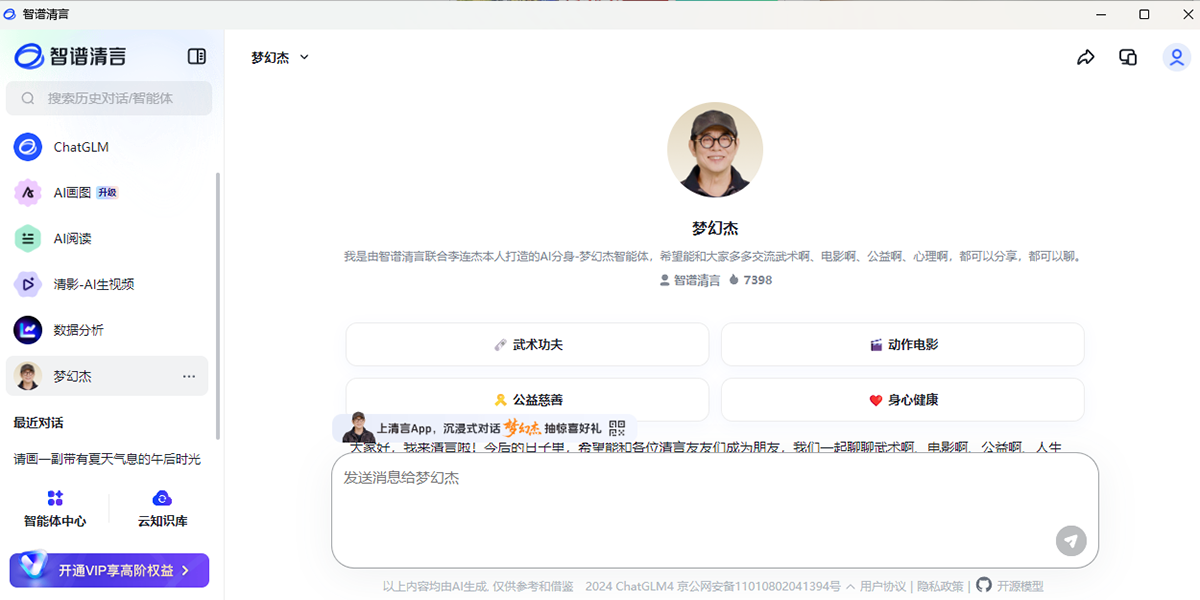Click the 开通VIP享高阶权益 button
This screenshot has height=600, width=1200.
tap(108, 570)
